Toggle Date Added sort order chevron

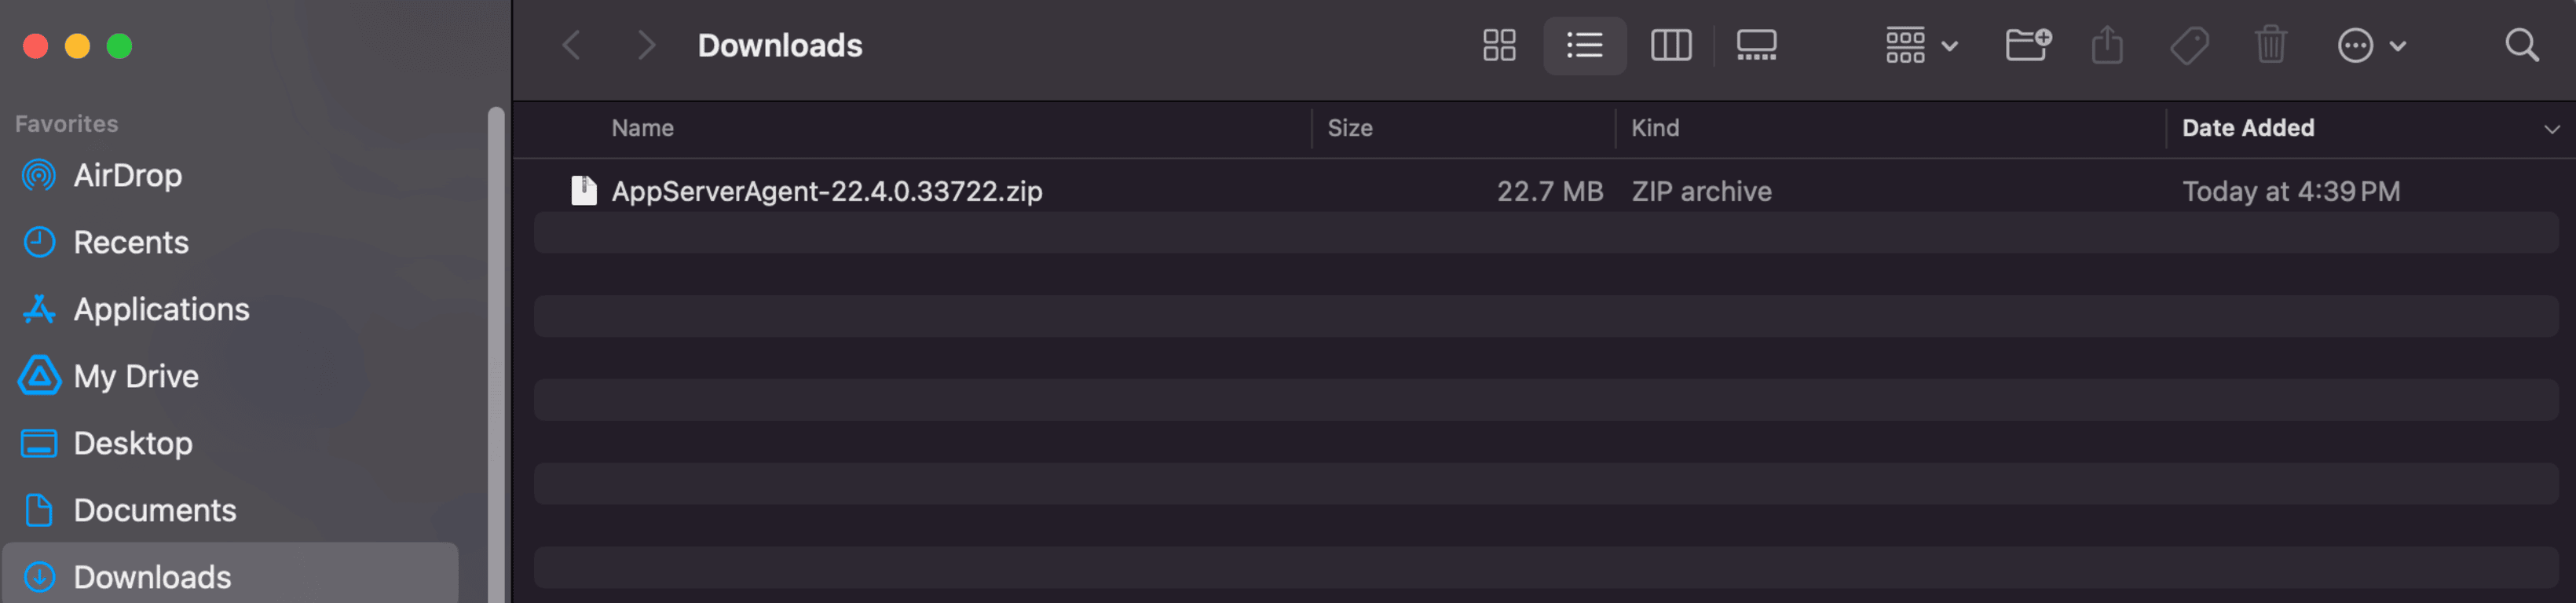2551,129
